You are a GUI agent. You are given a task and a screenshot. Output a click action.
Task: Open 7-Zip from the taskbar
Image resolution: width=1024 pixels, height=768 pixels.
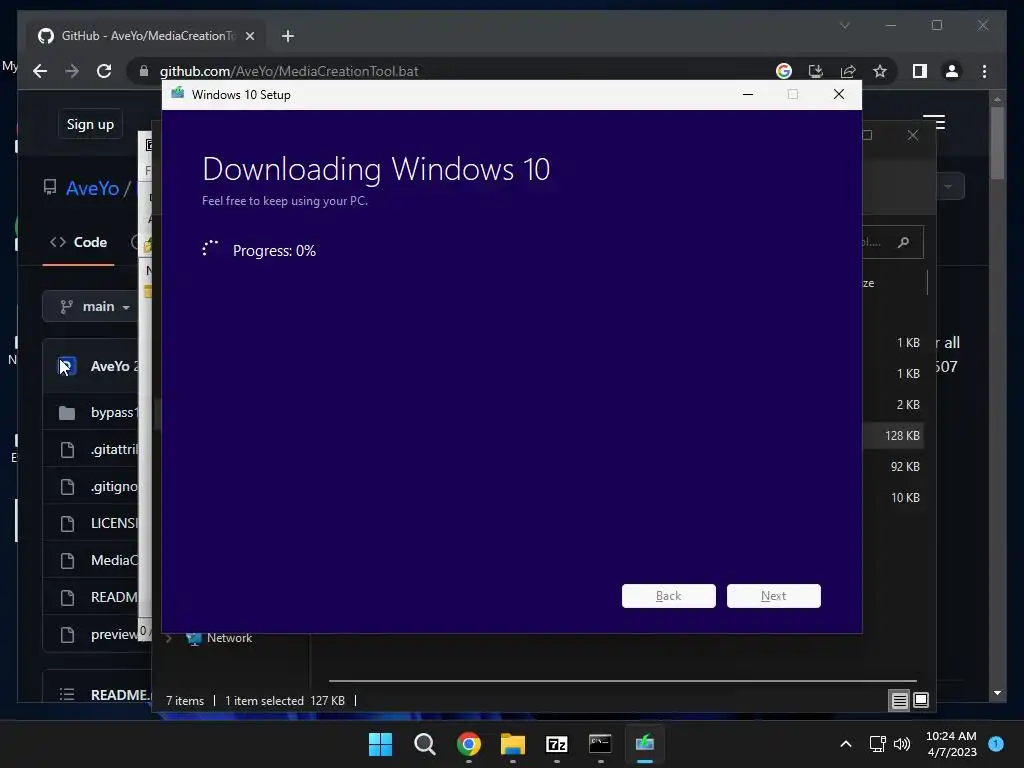coord(556,744)
